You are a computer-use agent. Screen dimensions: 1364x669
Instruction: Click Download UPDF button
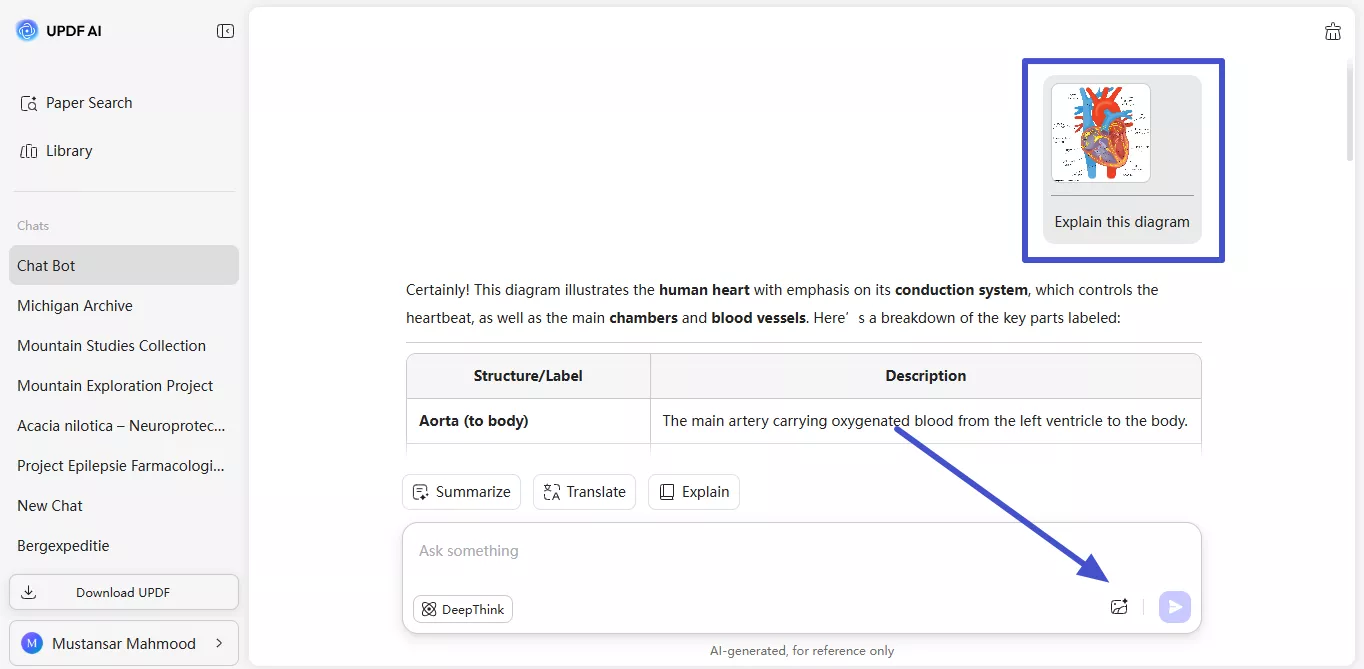(x=124, y=592)
